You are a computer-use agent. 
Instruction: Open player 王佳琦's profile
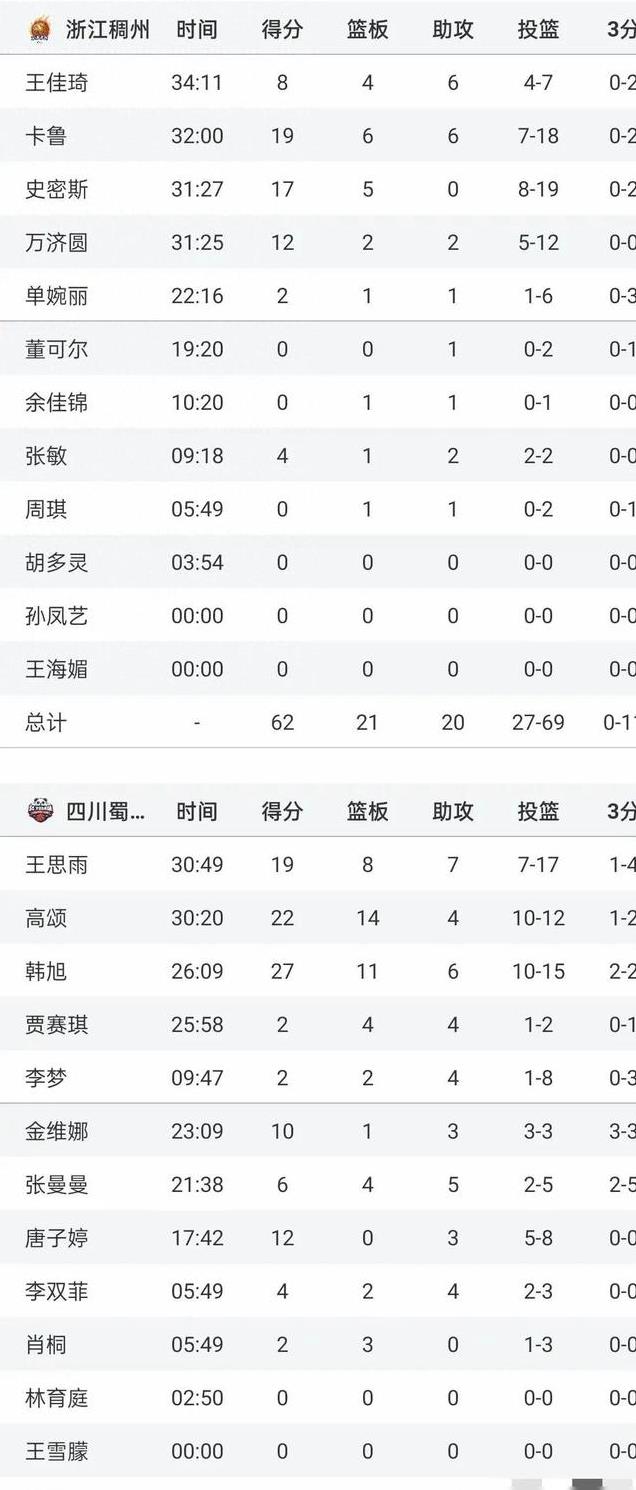(x=57, y=83)
